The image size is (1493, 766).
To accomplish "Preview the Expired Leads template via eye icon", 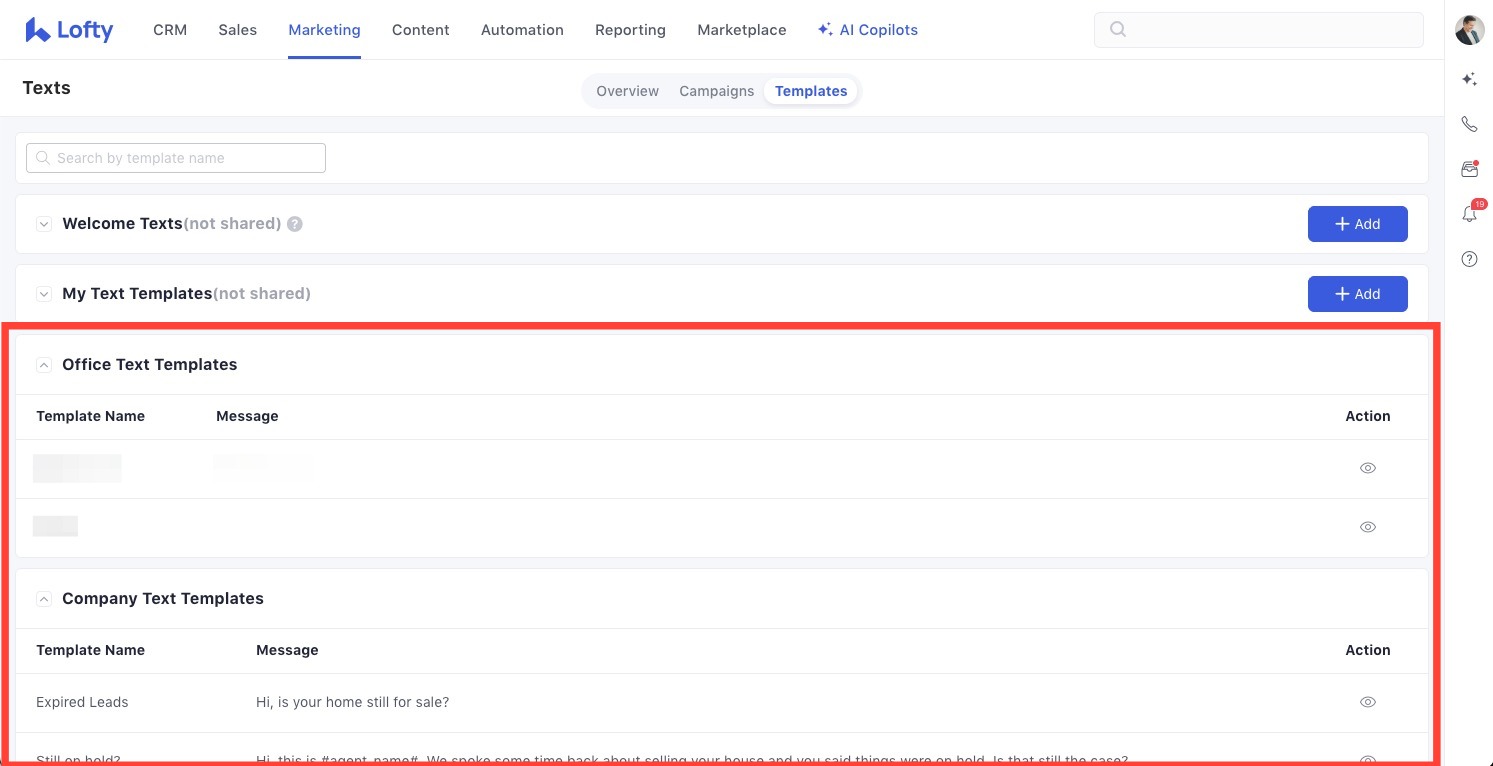I will click(x=1367, y=702).
